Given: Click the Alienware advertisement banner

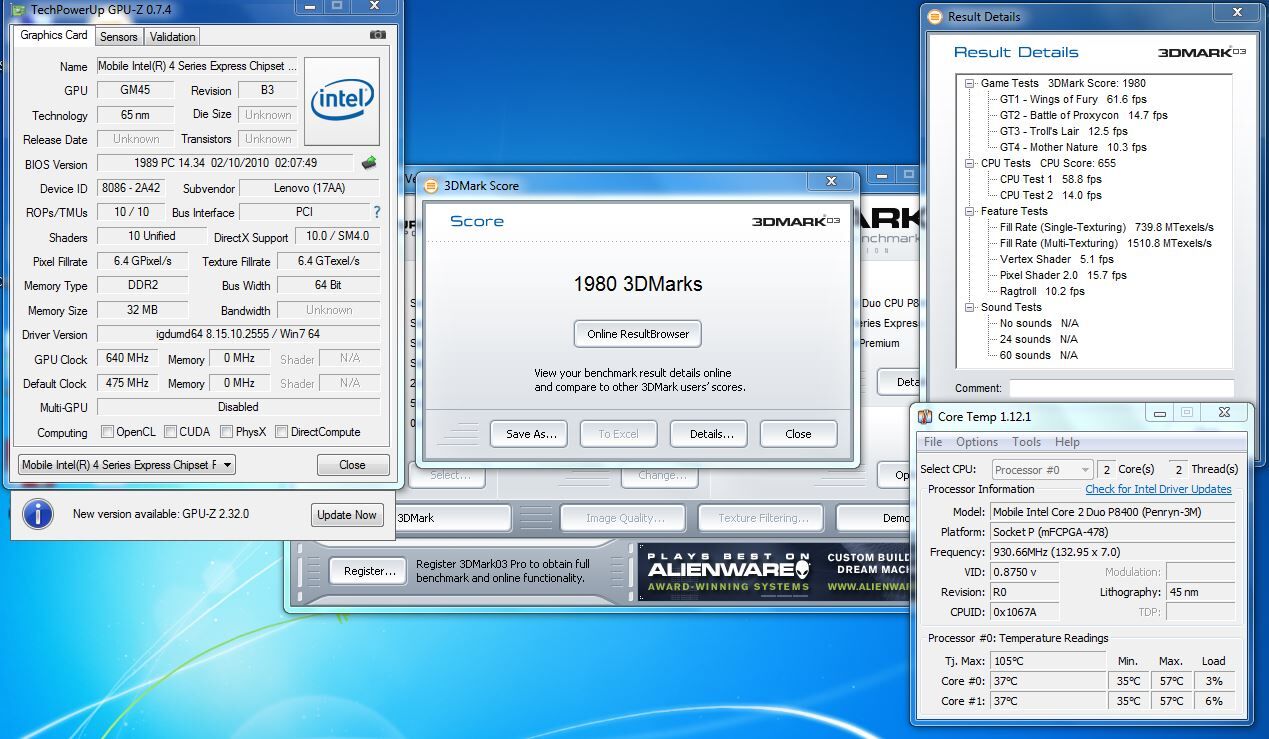Looking at the screenshot, I should click(x=774, y=571).
